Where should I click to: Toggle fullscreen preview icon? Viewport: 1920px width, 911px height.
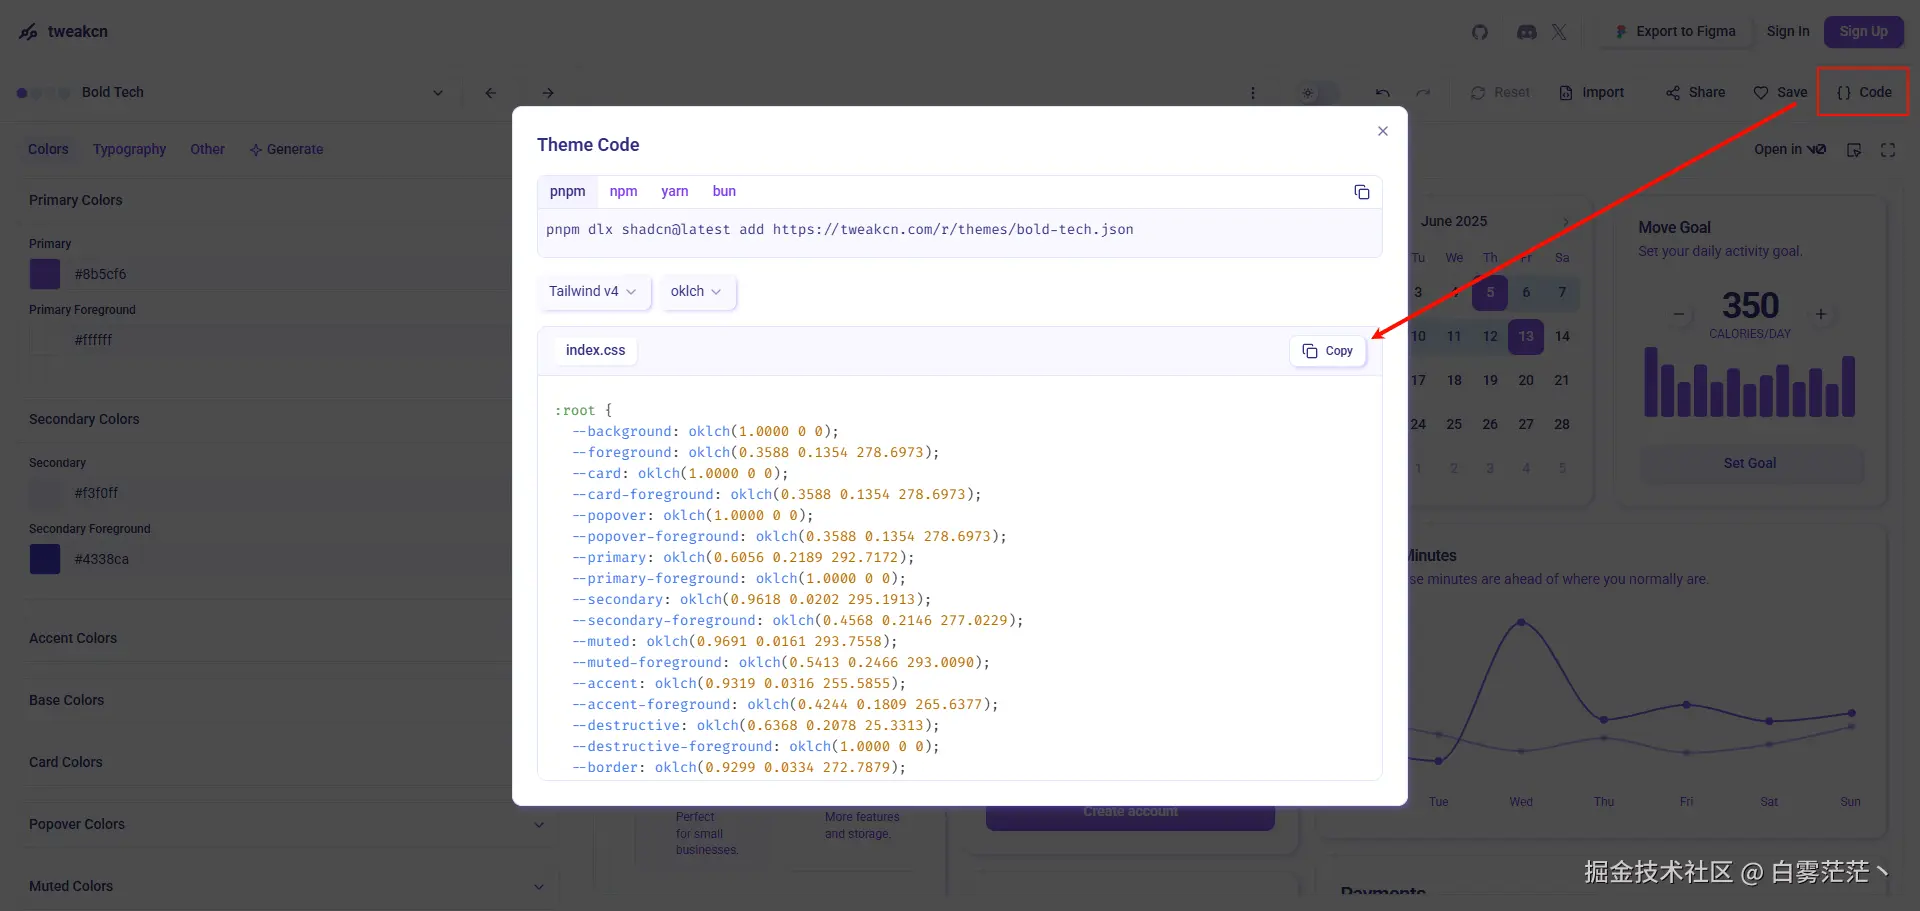pos(1888,150)
